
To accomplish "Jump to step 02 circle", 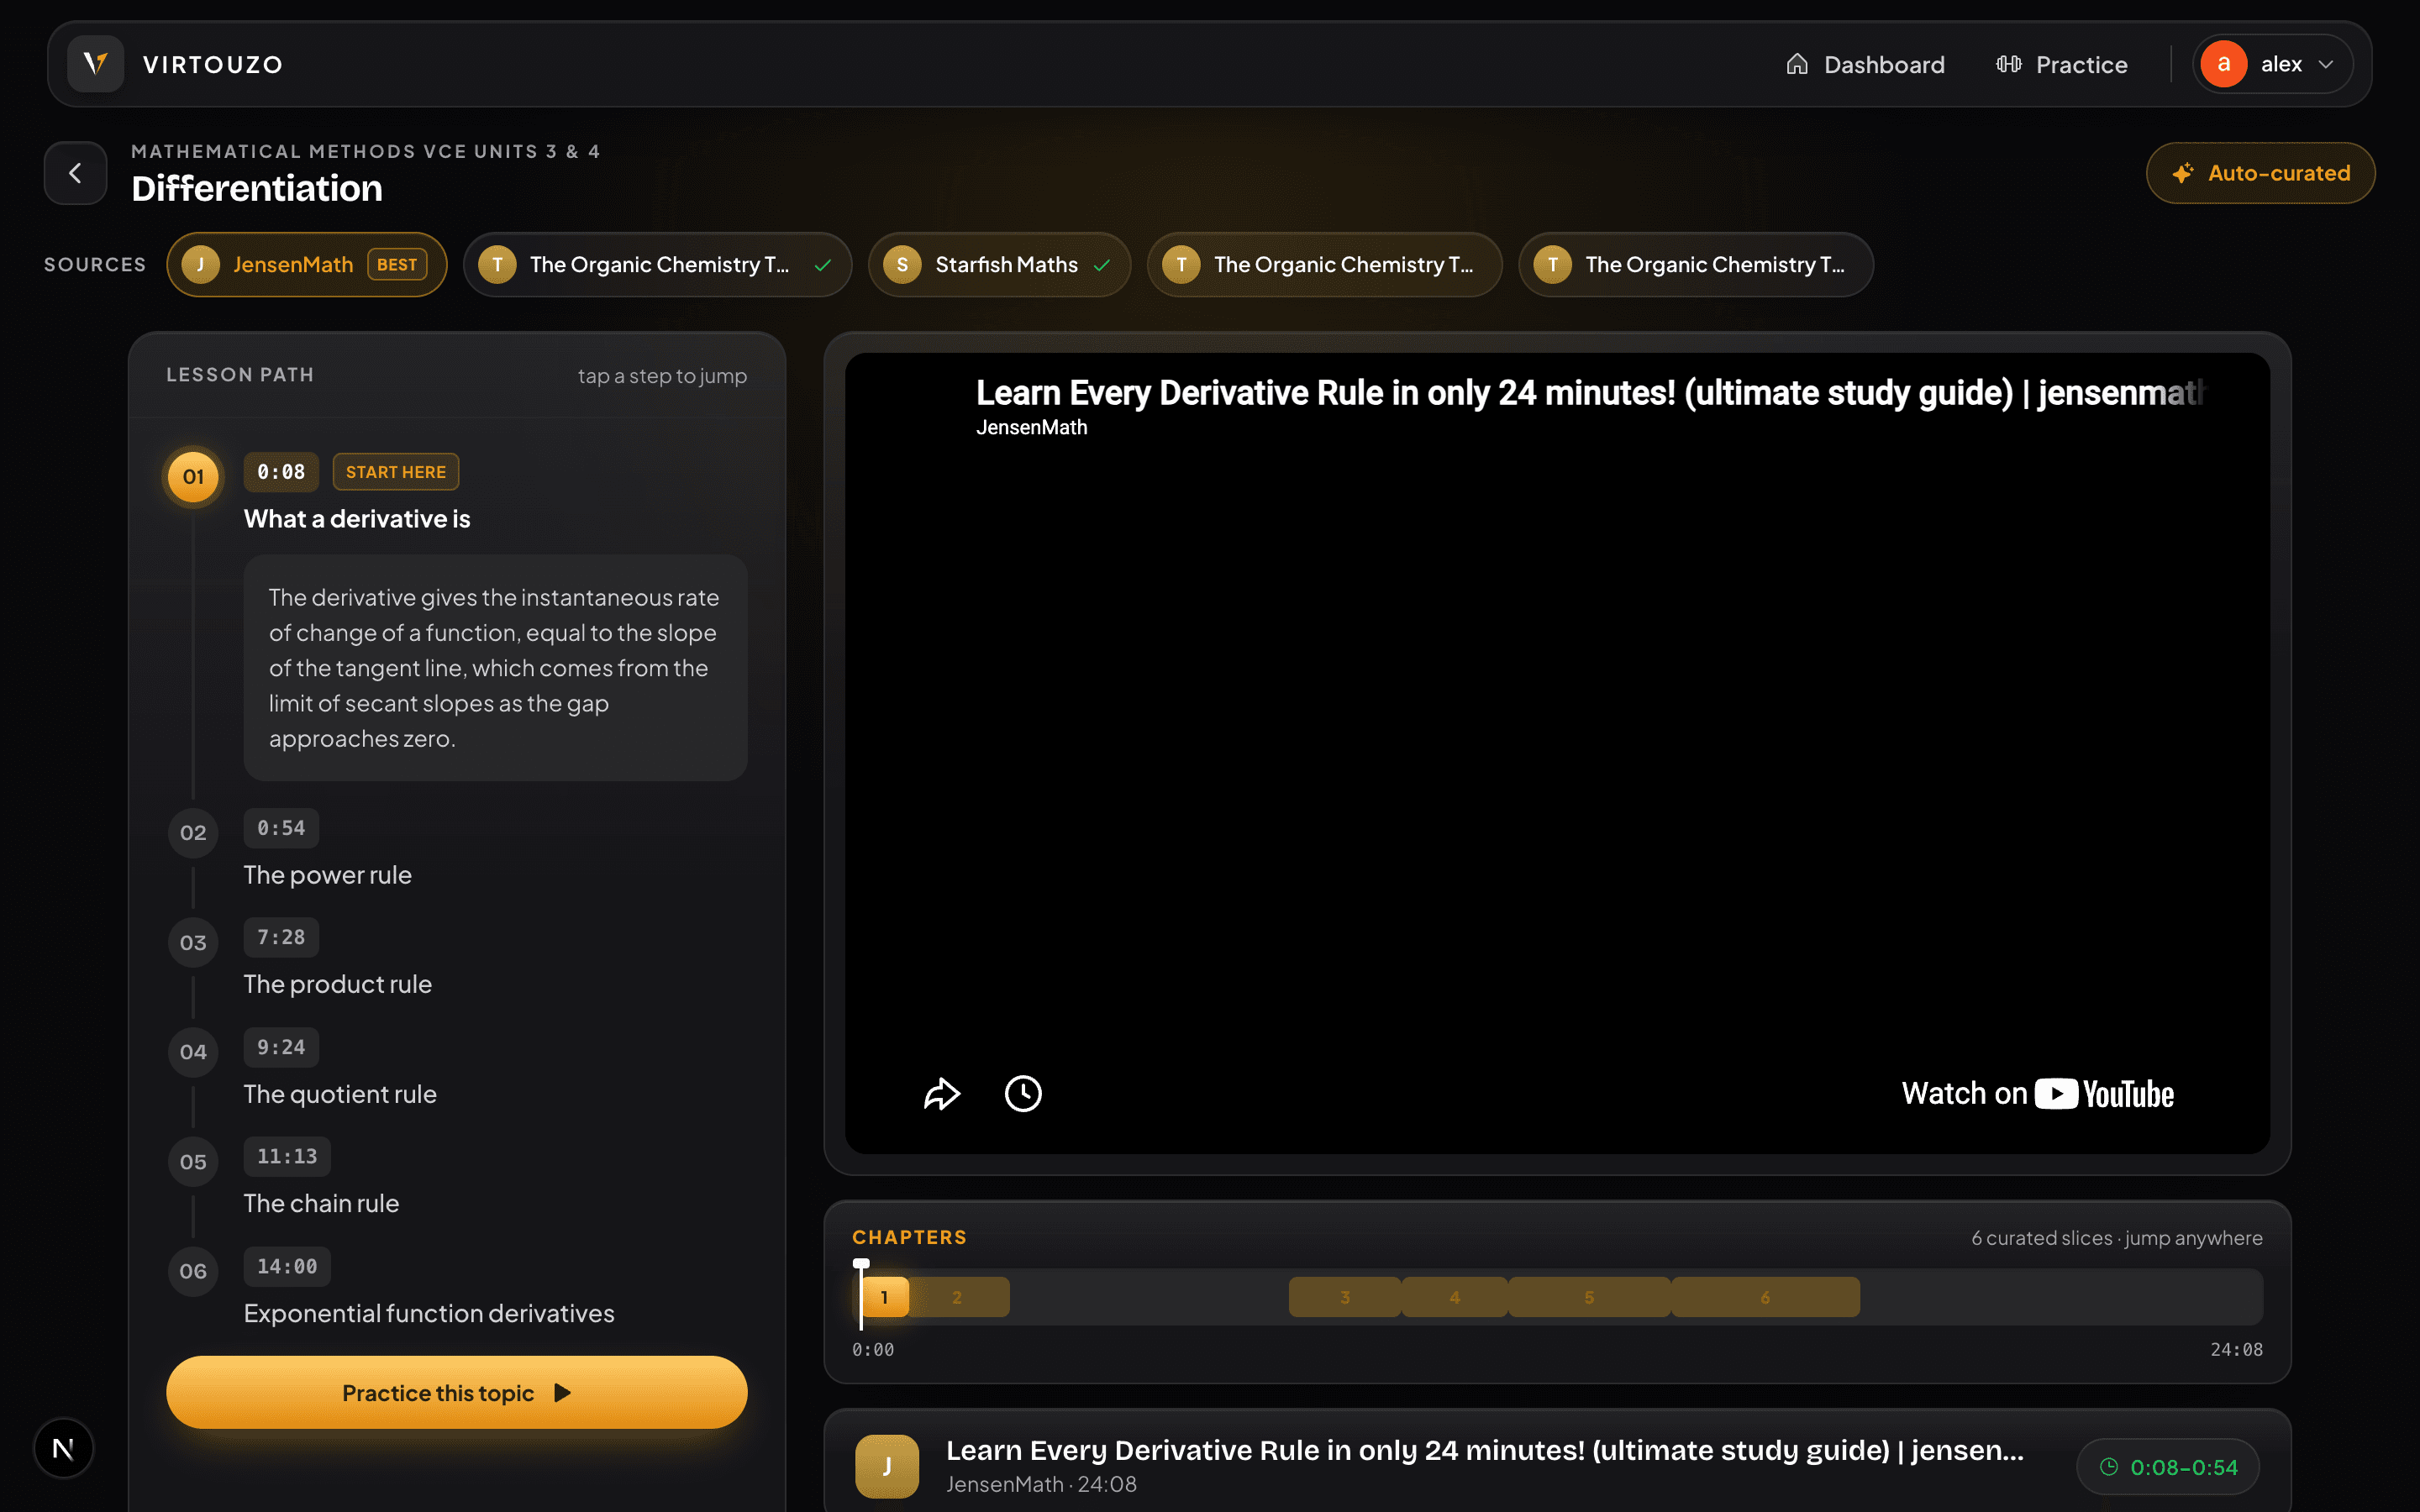I will tap(193, 833).
